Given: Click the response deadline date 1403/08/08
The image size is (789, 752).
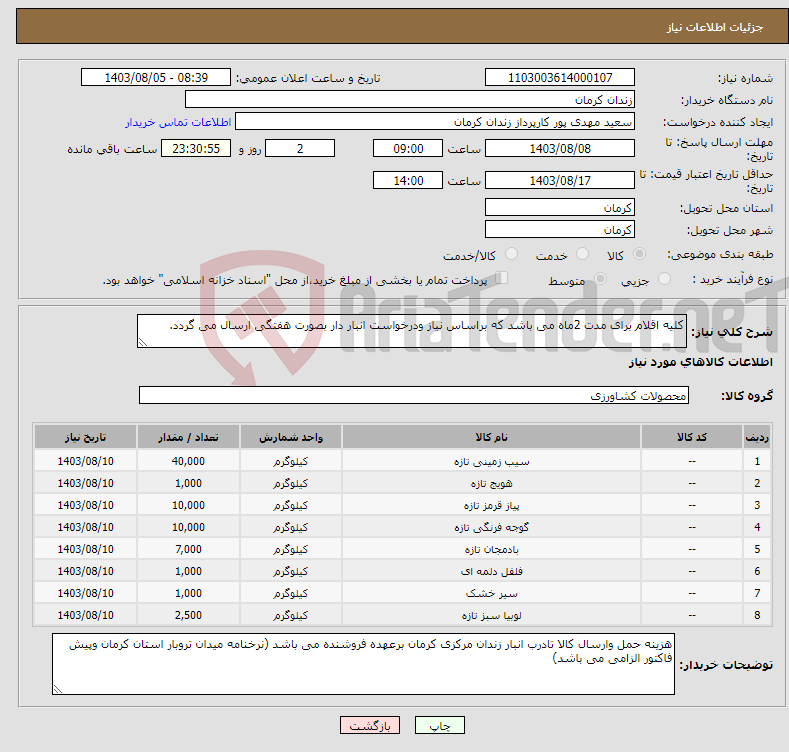Looking at the screenshot, I should click(560, 148).
